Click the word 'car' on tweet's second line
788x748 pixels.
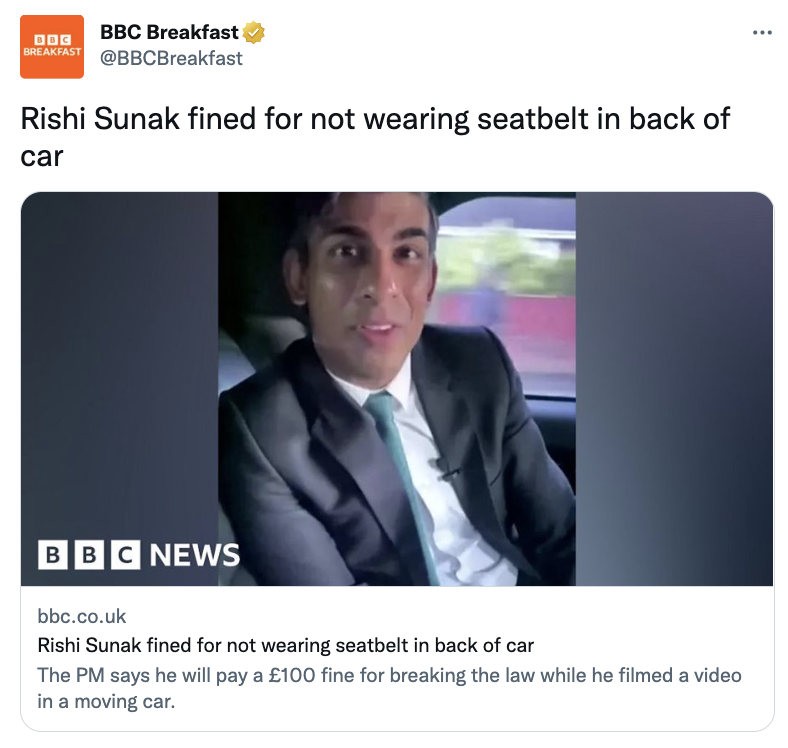[x=42, y=157]
